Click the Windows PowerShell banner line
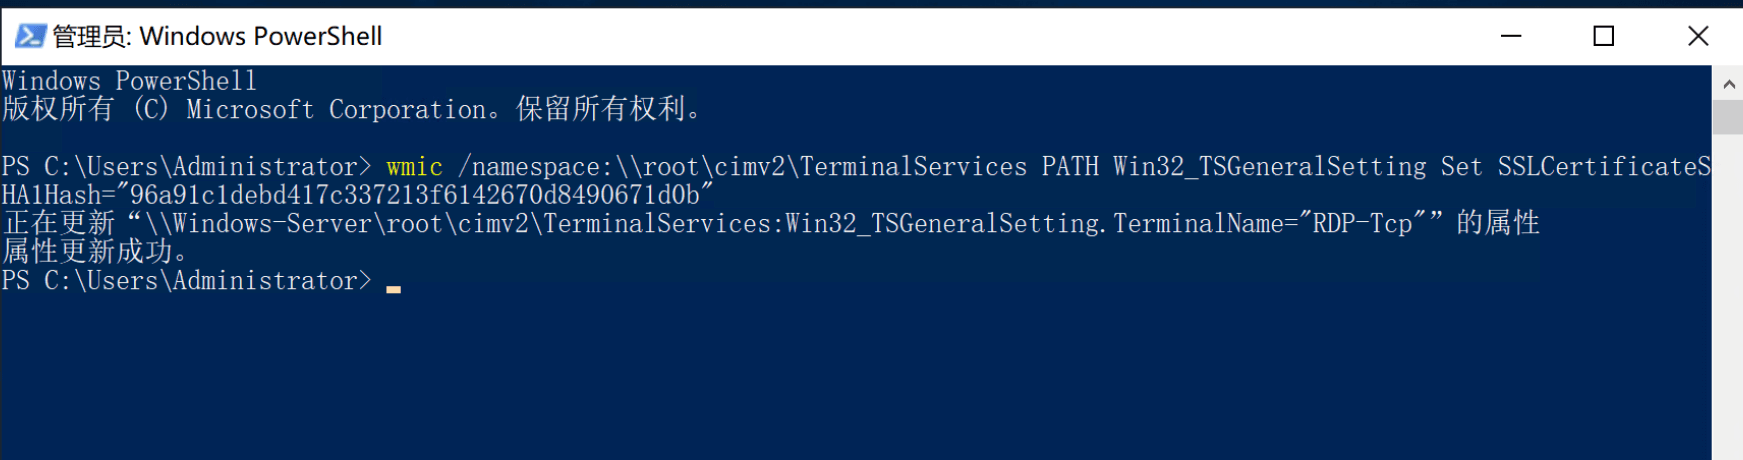This screenshot has width=1743, height=460. tap(129, 81)
